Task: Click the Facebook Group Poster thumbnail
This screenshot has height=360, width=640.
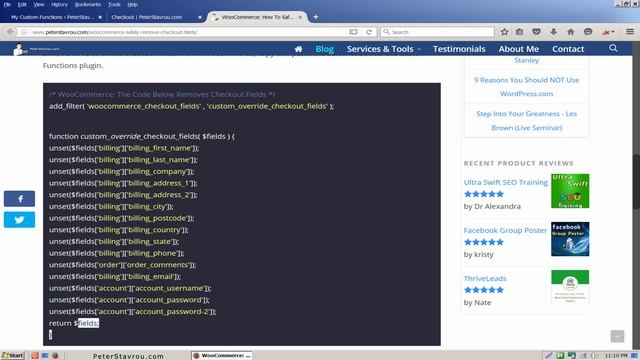Action: tap(570, 239)
